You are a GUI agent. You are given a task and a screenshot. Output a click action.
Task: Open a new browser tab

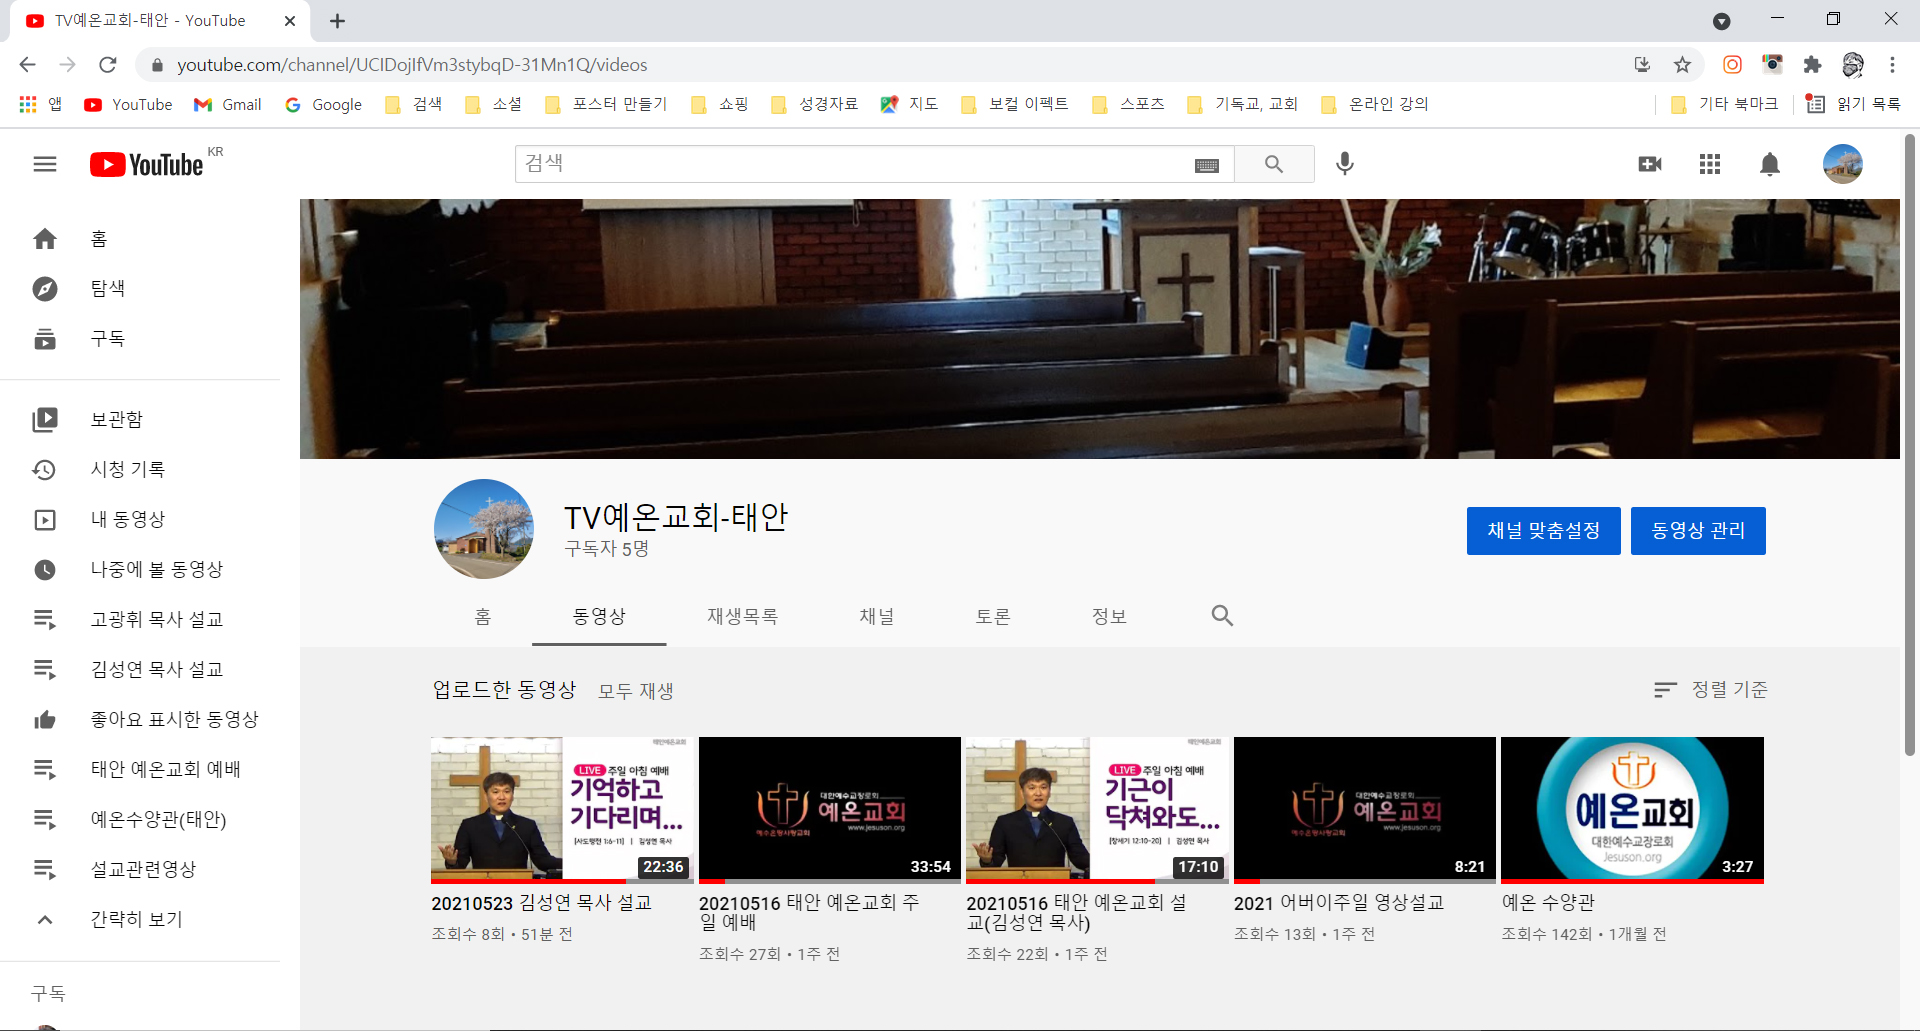pyautogui.click(x=337, y=21)
